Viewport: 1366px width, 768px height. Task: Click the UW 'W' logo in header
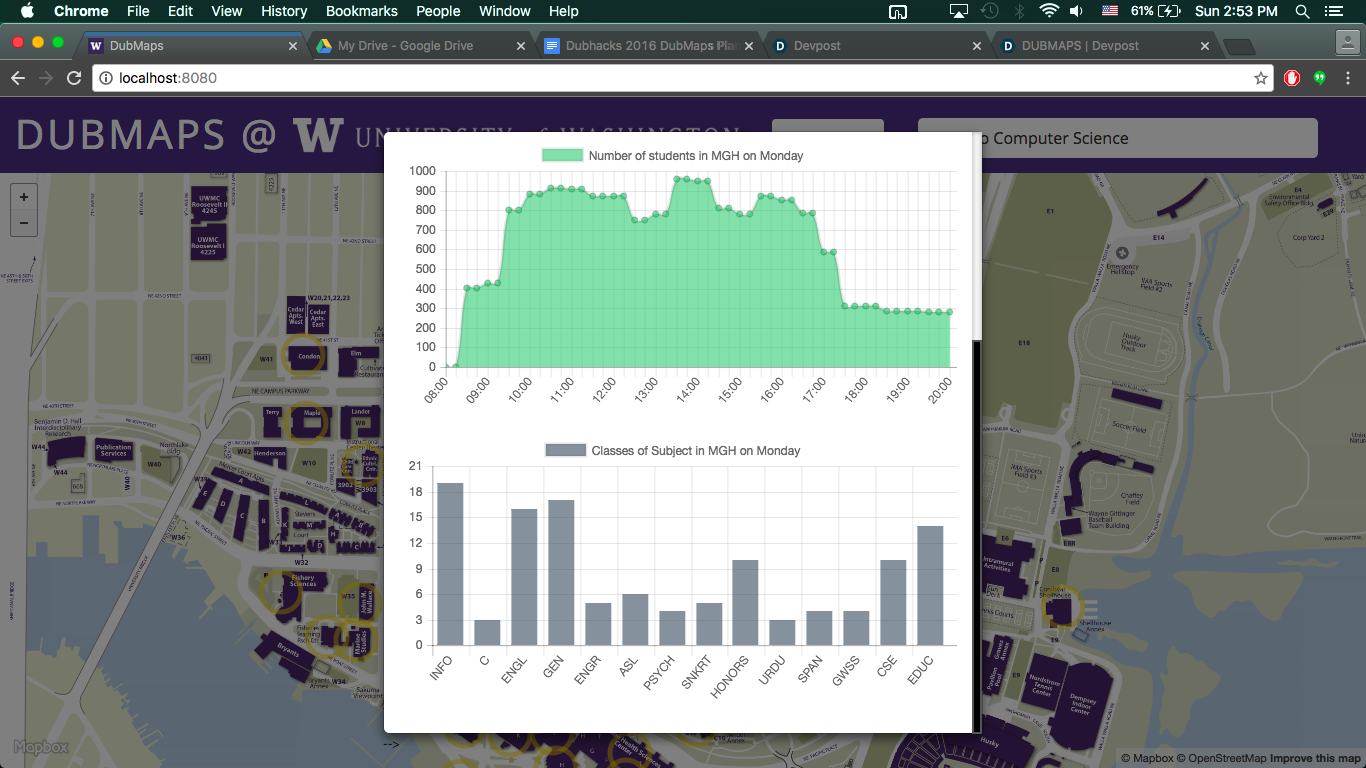coord(318,135)
